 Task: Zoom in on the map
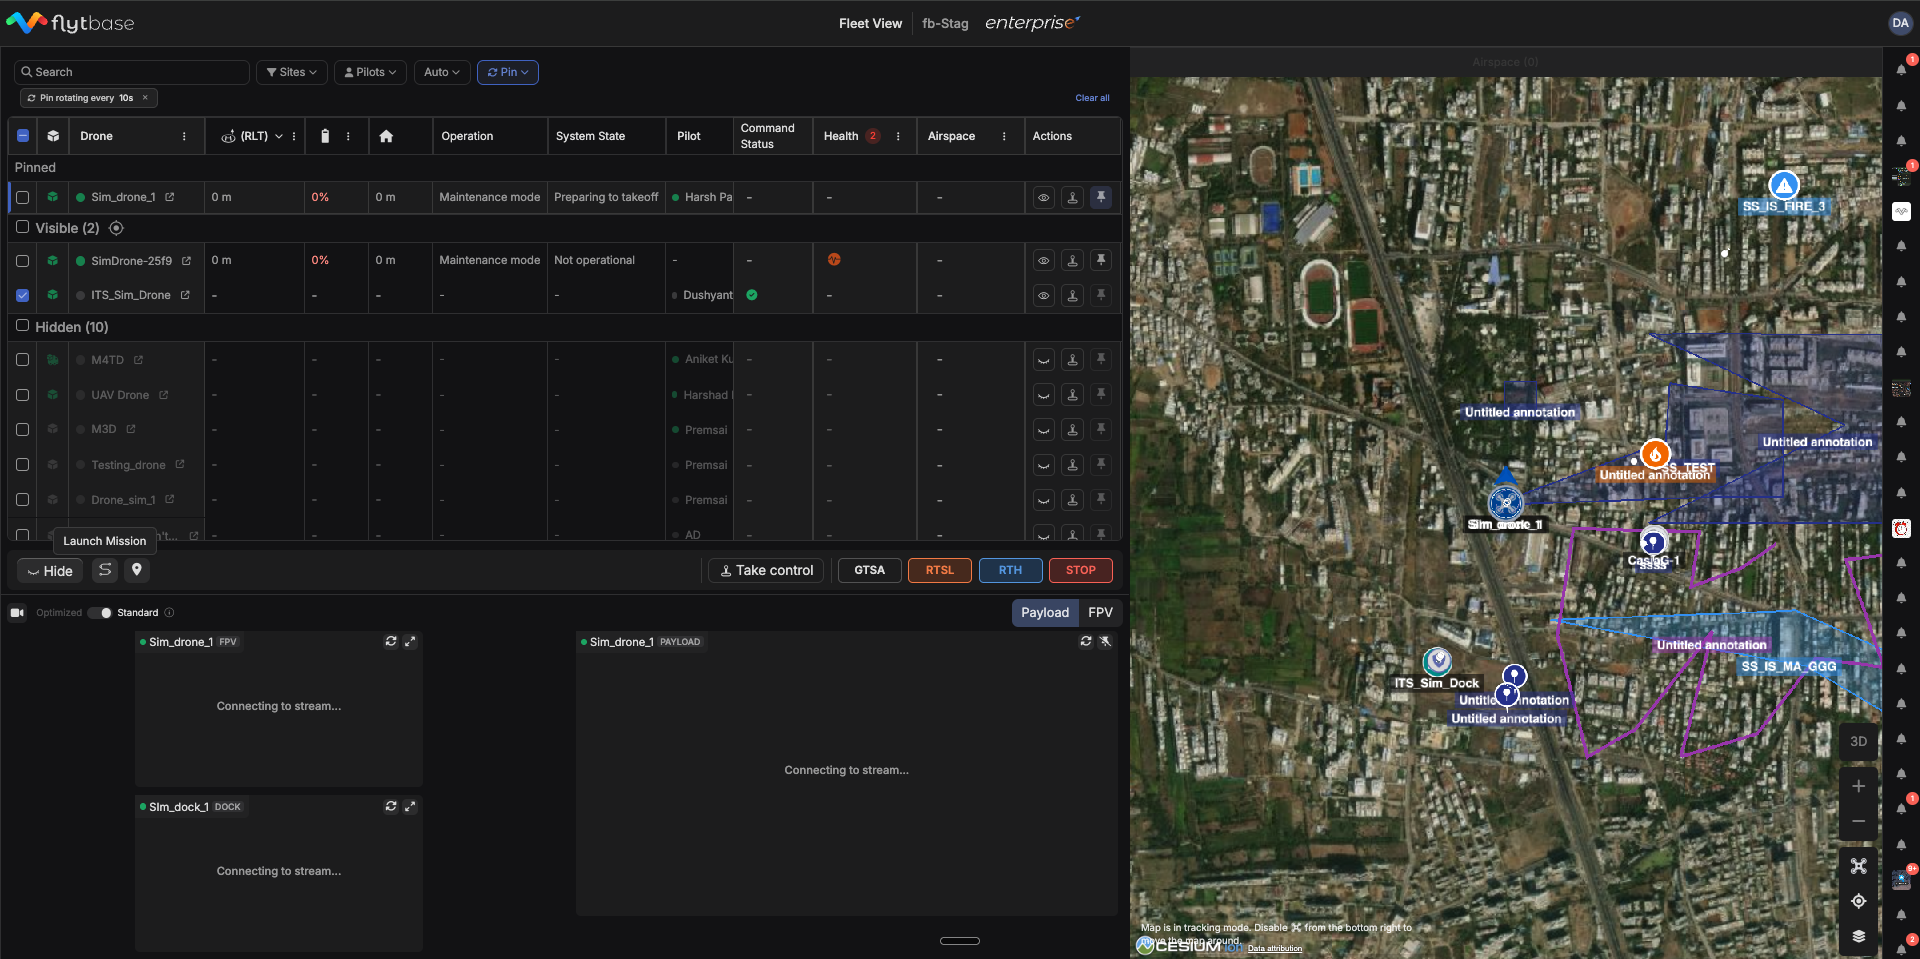pos(1858,787)
